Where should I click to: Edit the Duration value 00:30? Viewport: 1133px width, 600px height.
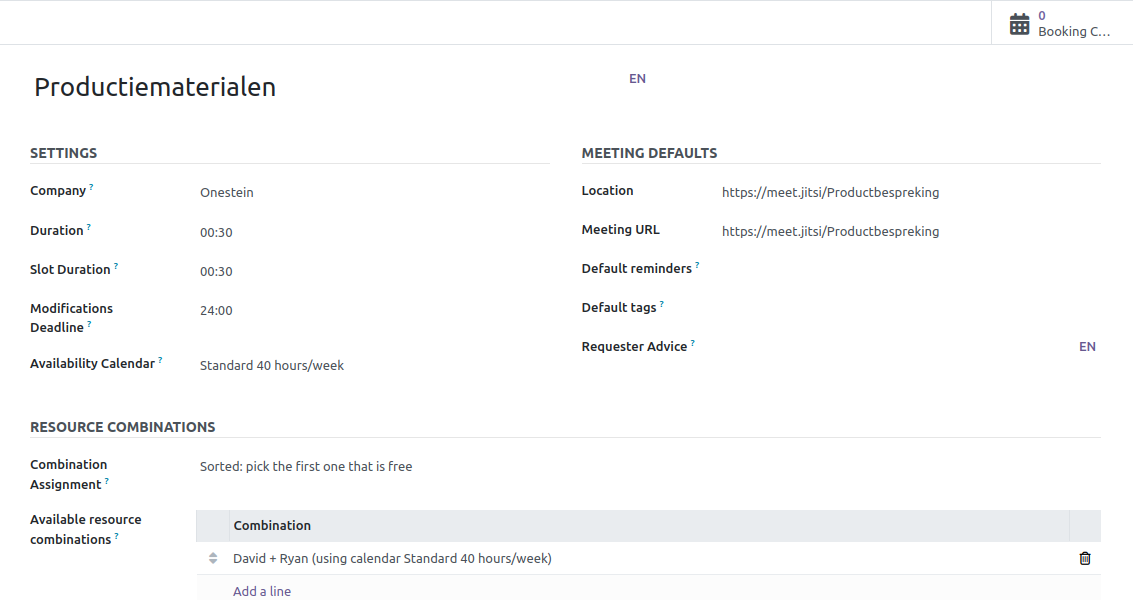coord(216,232)
